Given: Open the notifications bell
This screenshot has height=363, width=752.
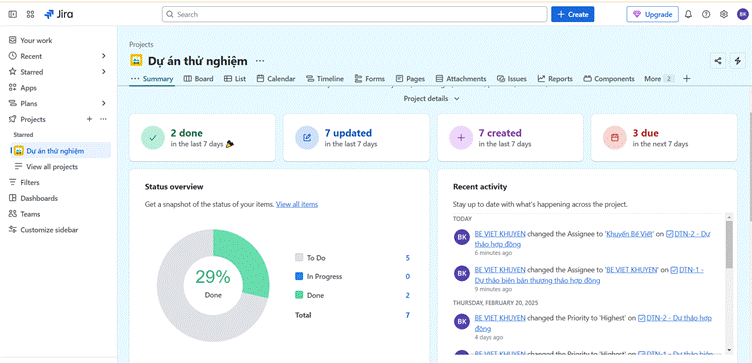Looking at the screenshot, I should 688,14.
